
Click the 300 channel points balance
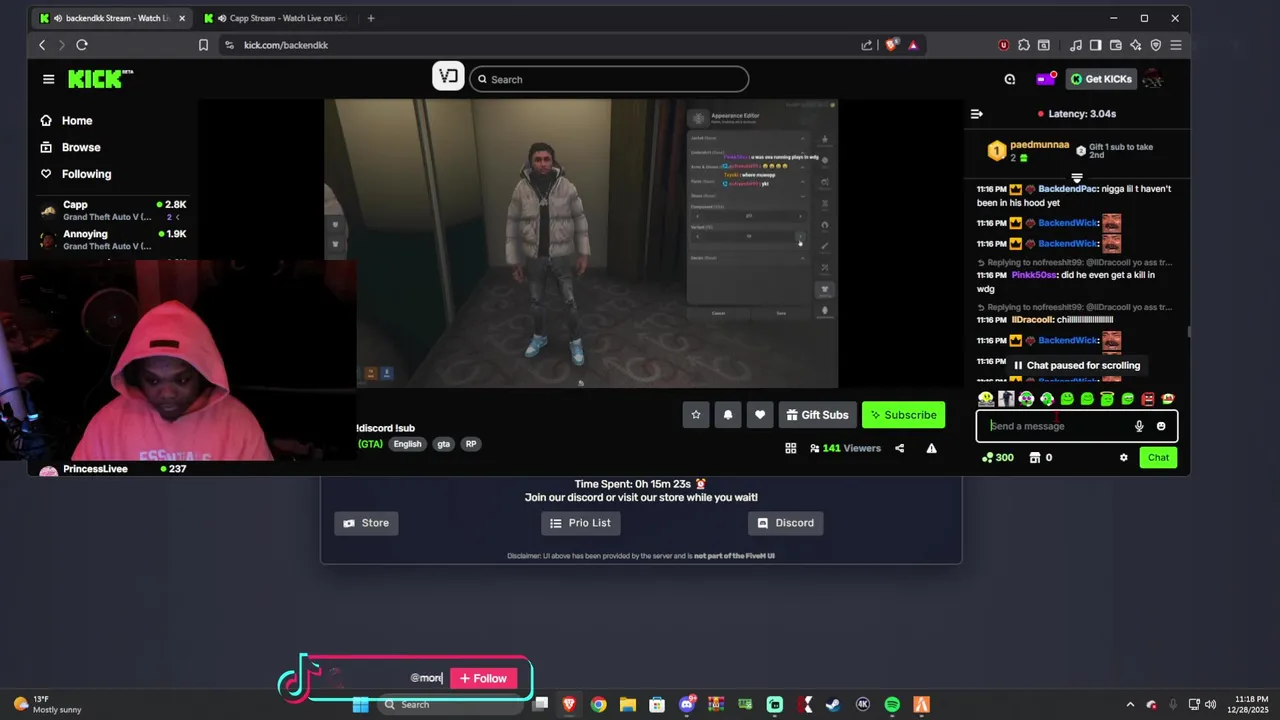[997, 457]
